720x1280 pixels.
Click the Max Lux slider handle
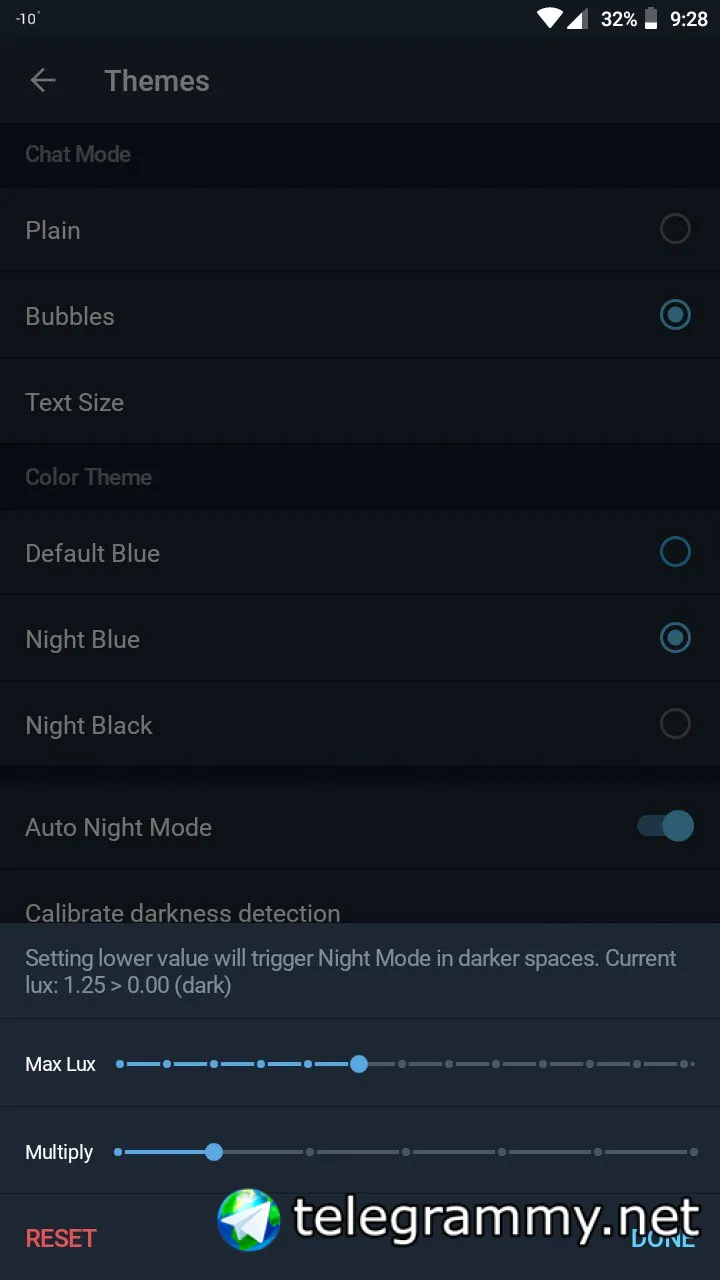359,1064
